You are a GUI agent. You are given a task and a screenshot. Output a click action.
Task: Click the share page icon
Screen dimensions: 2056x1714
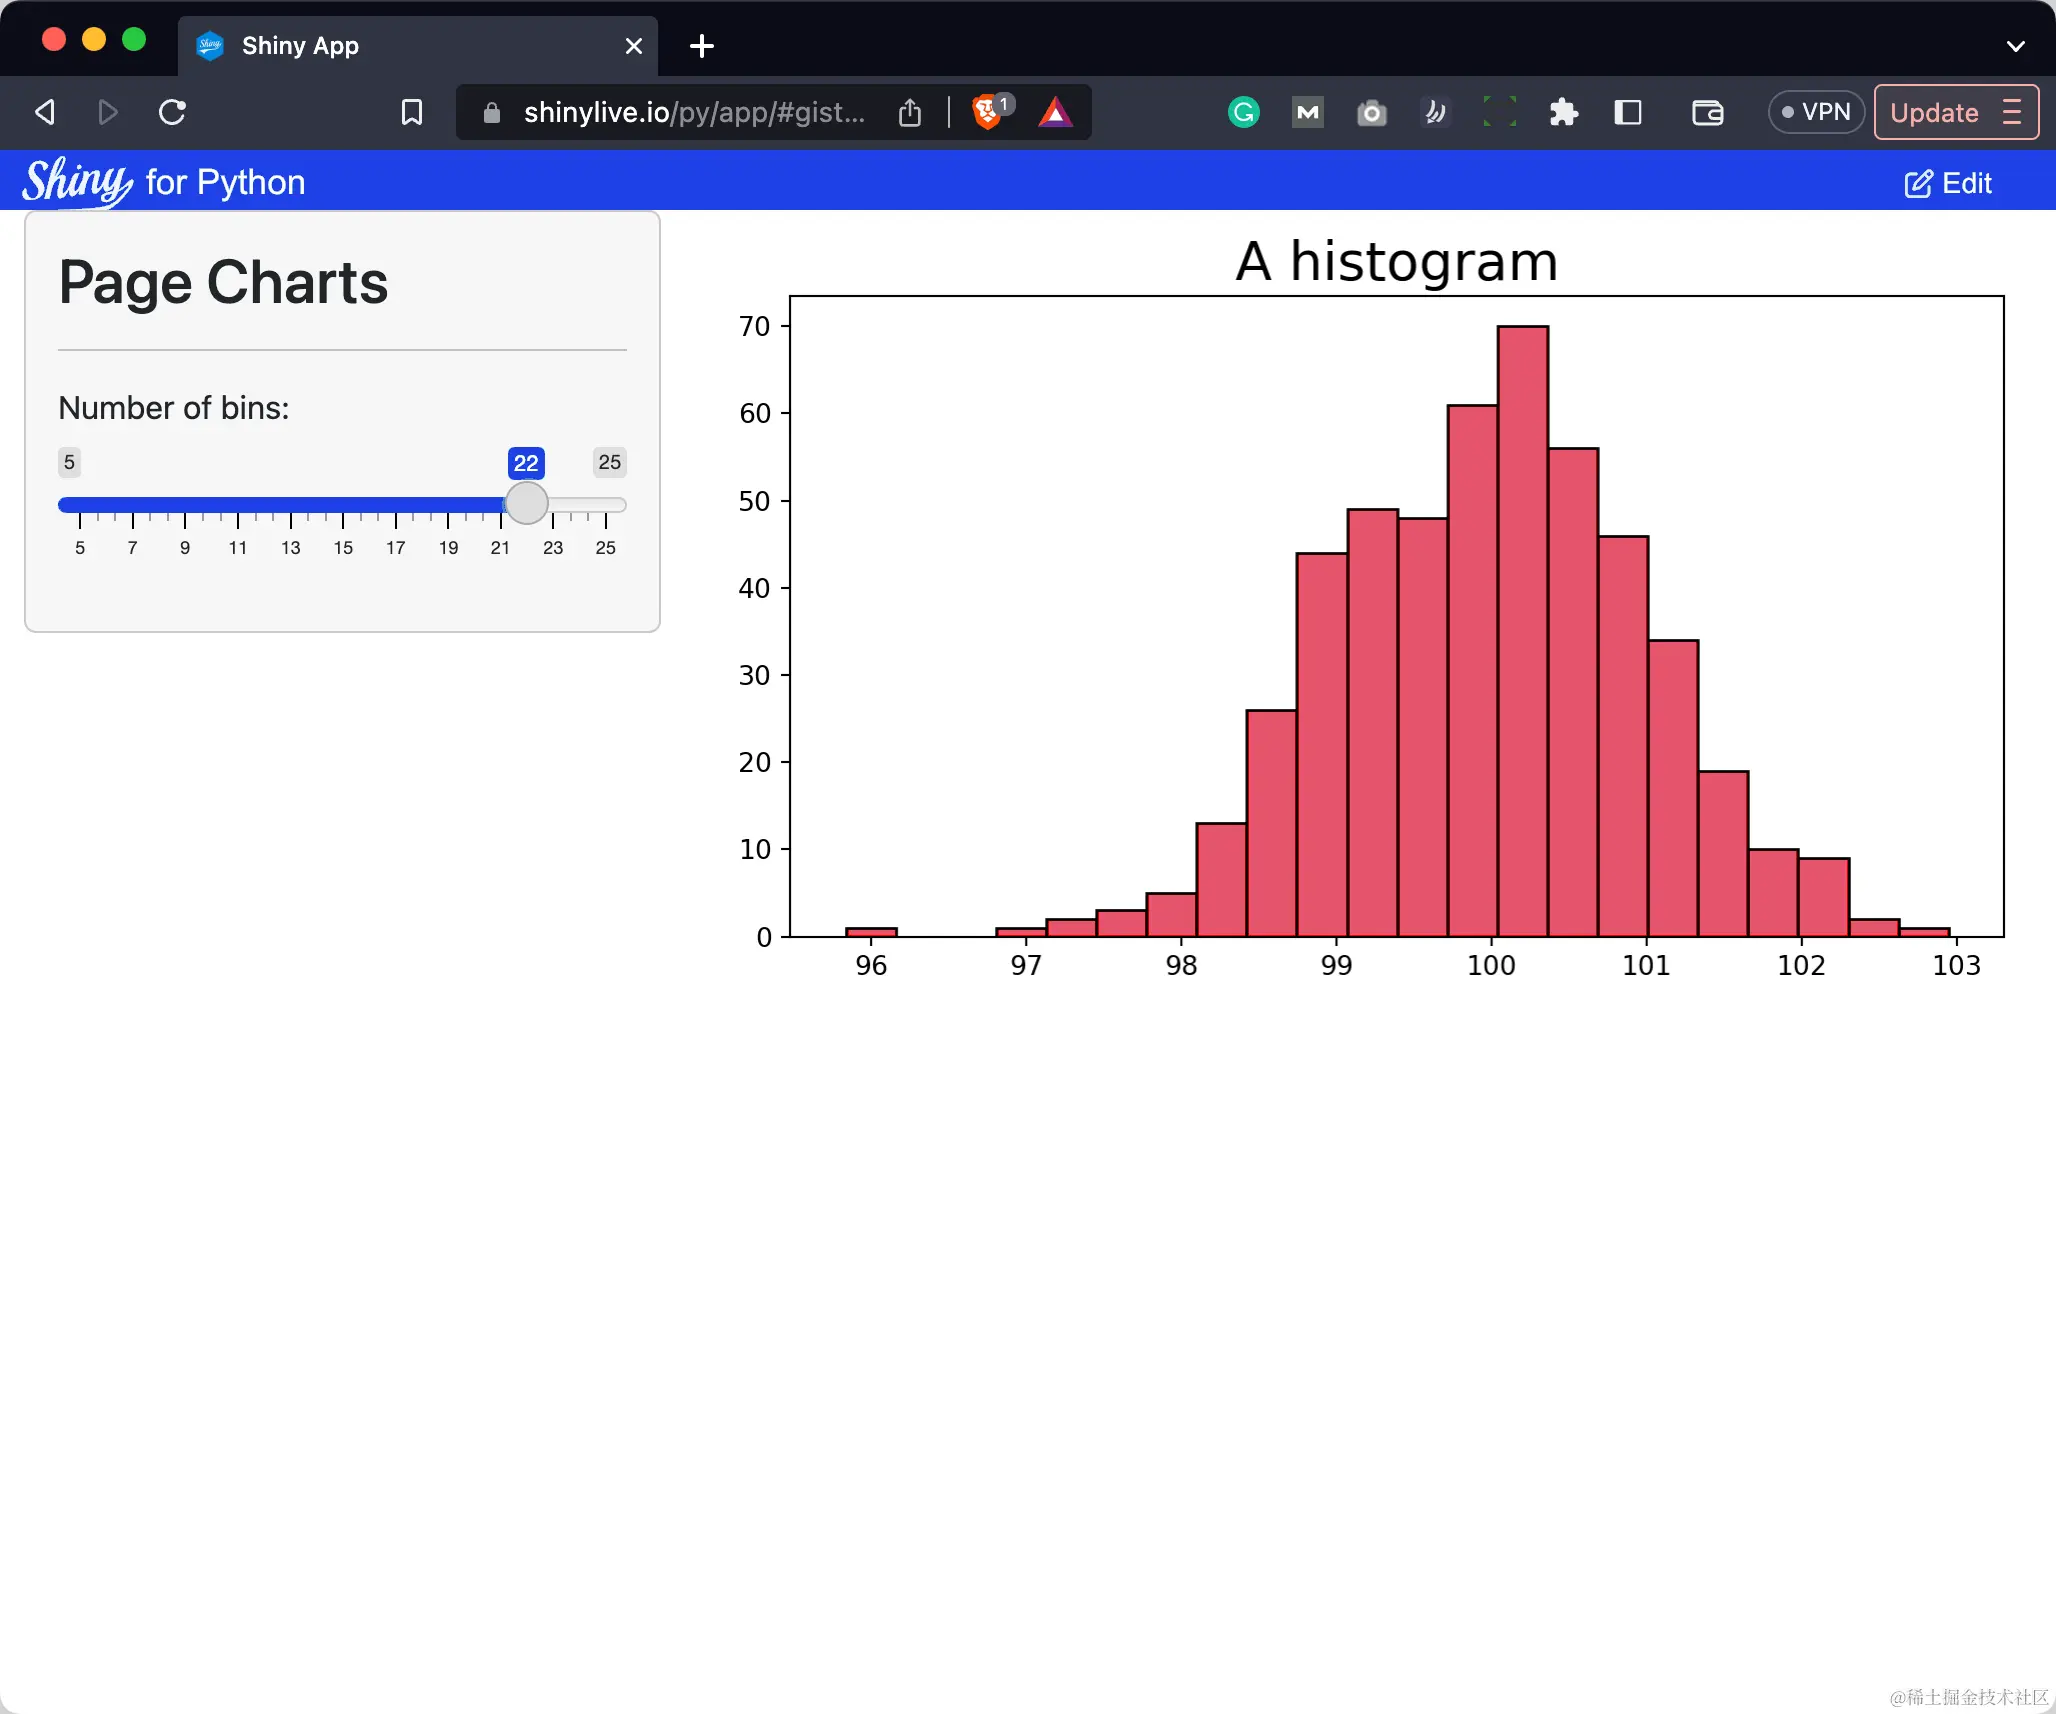point(909,112)
